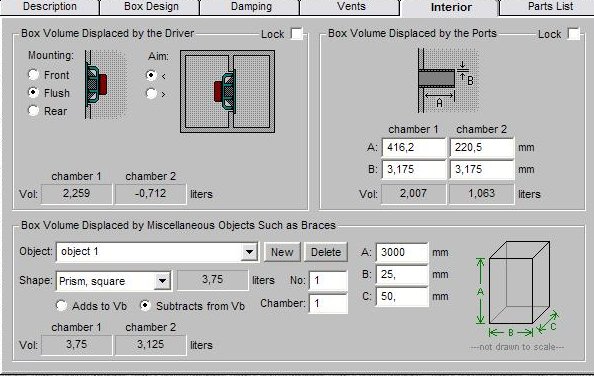Switch to the Vents tab
This screenshot has height=376, width=594.
[351, 7]
